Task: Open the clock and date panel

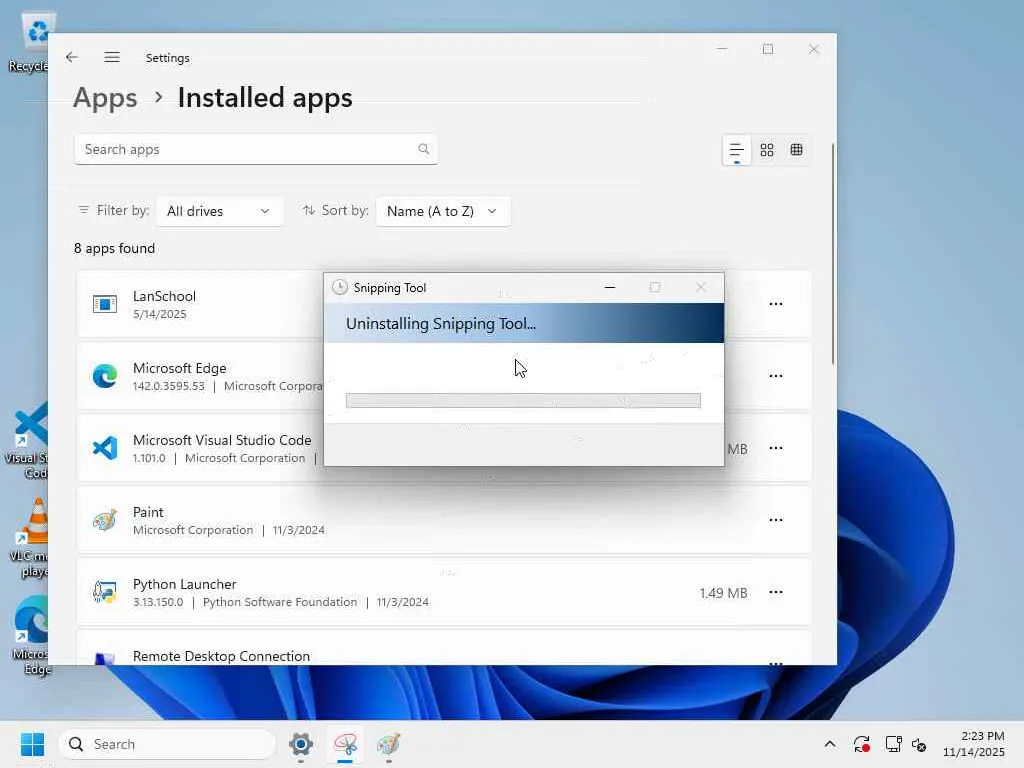Action: [x=974, y=744]
